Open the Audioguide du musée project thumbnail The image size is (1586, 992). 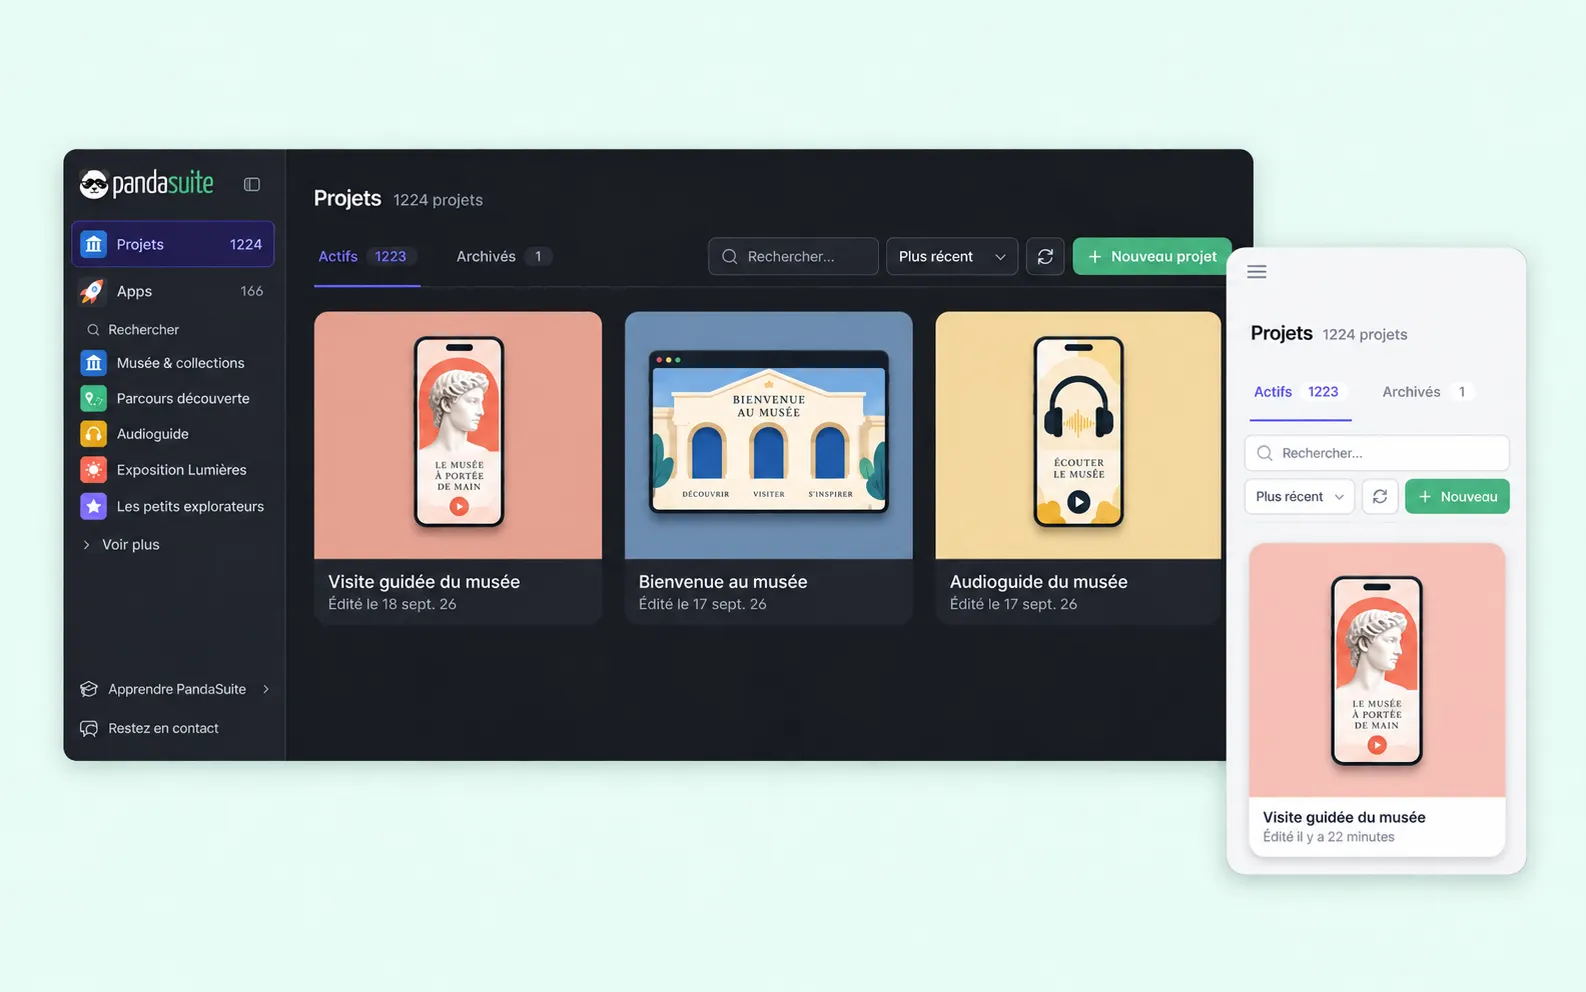(1078, 435)
